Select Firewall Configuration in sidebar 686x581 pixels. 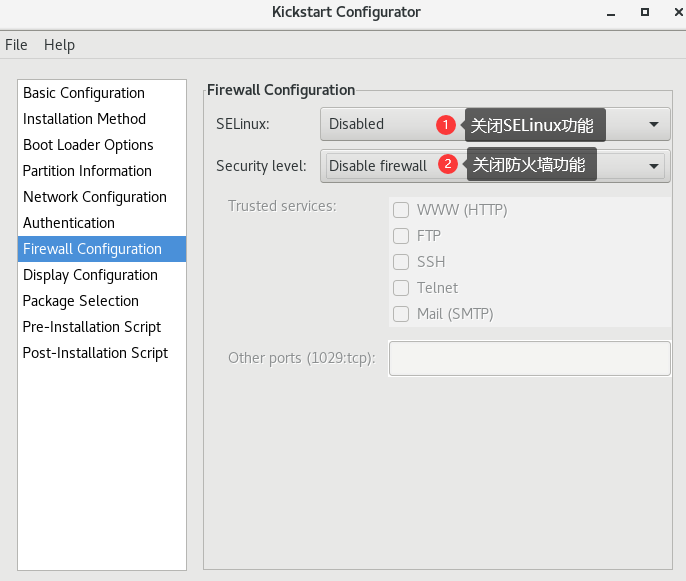(102, 249)
